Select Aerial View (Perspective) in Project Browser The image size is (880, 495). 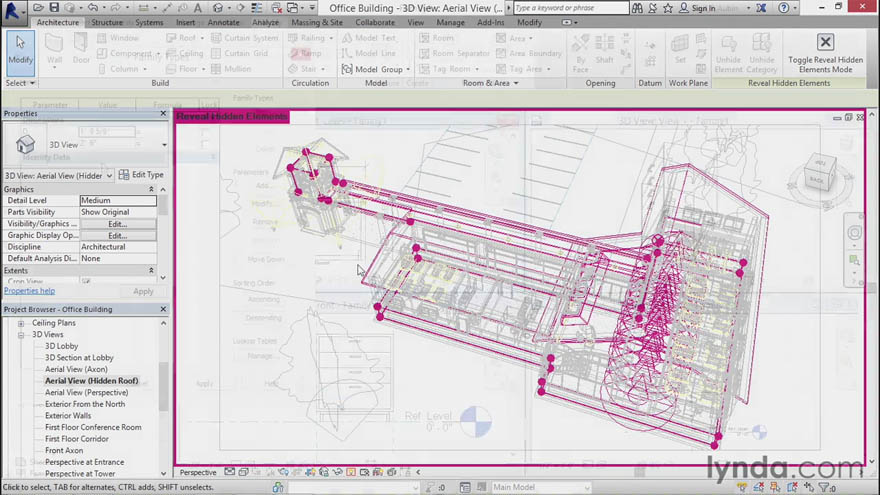pos(86,392)
